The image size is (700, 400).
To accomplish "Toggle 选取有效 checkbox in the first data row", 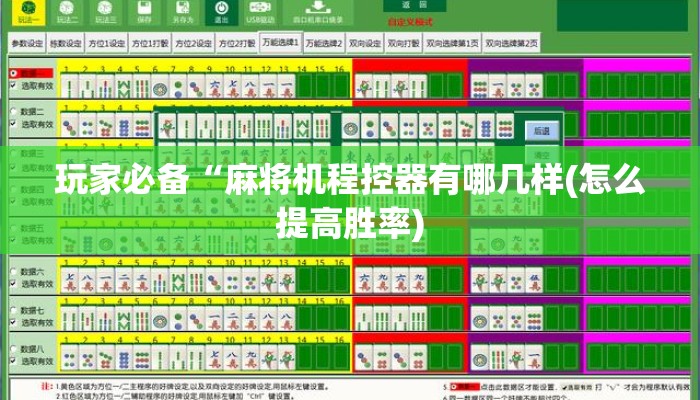I will [x=13, y=85].
